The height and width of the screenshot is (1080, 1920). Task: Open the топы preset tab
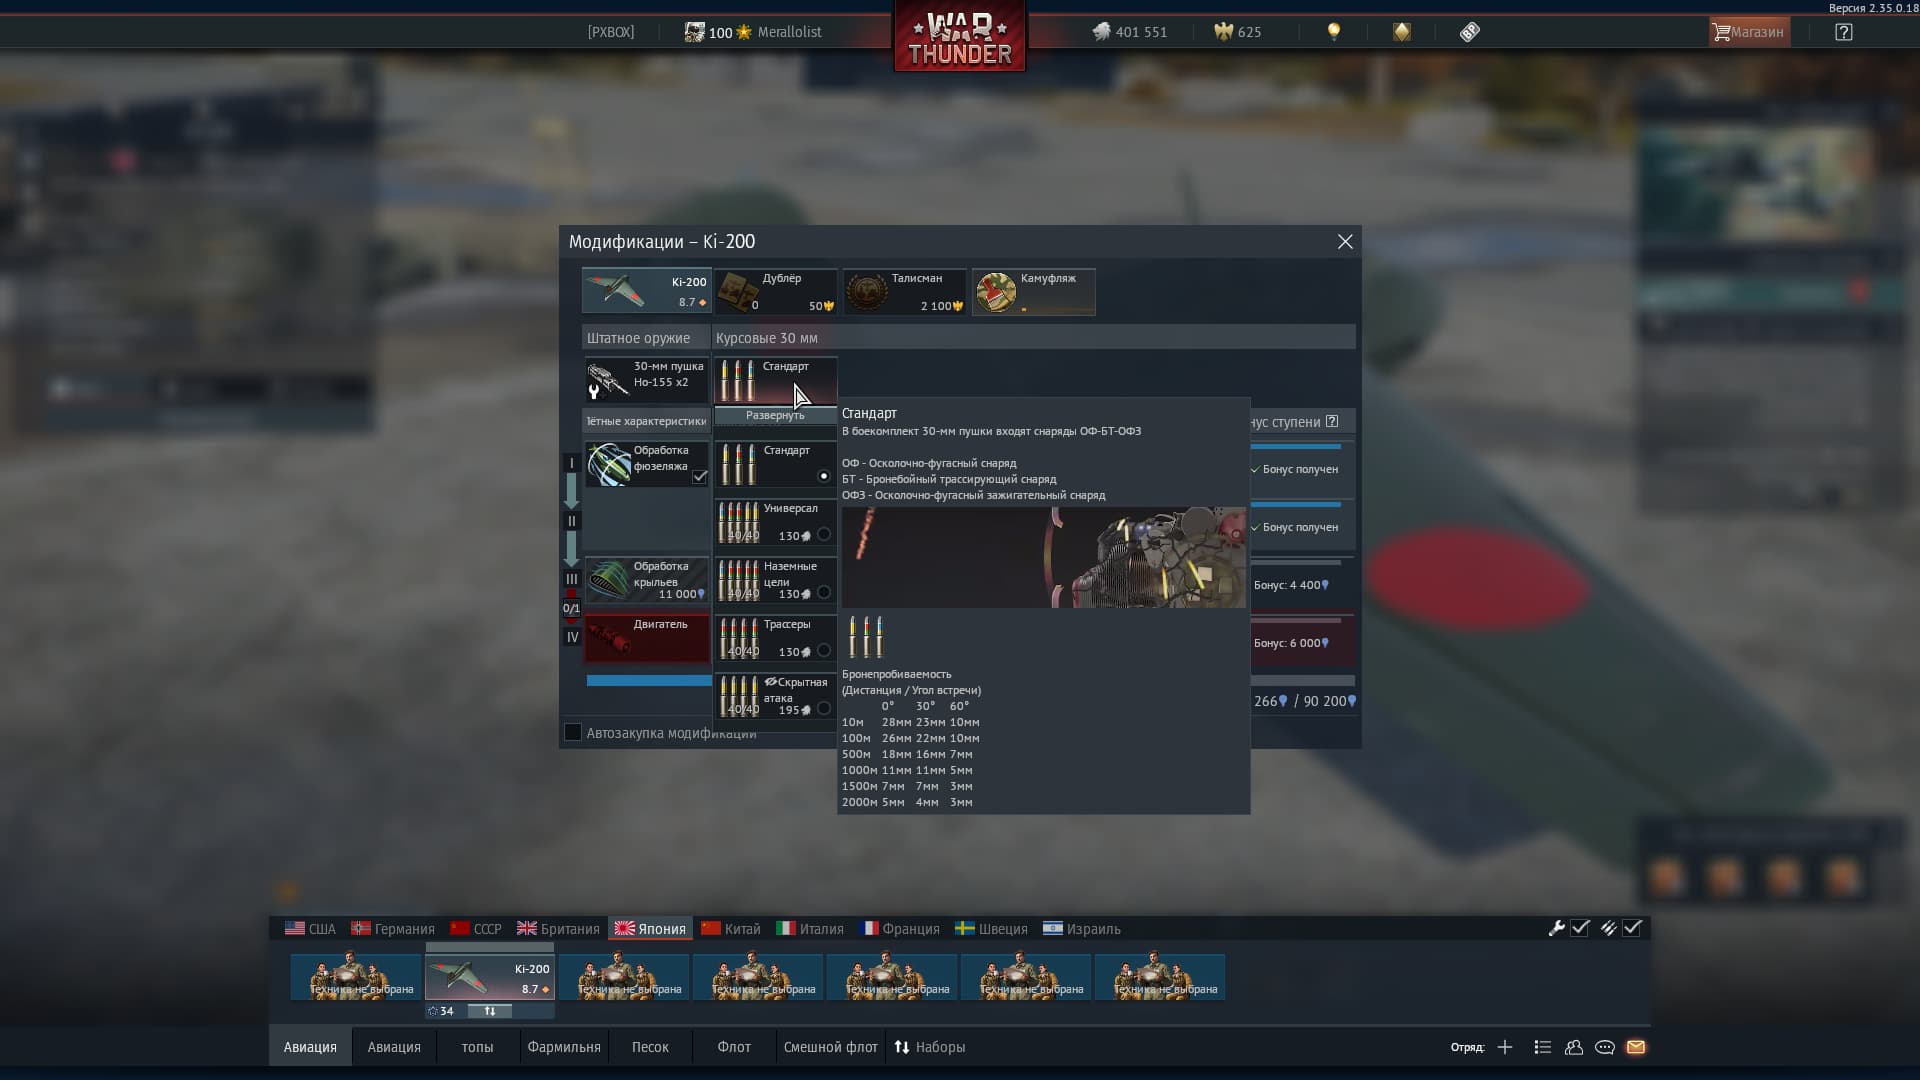[x=477, y=1047]
